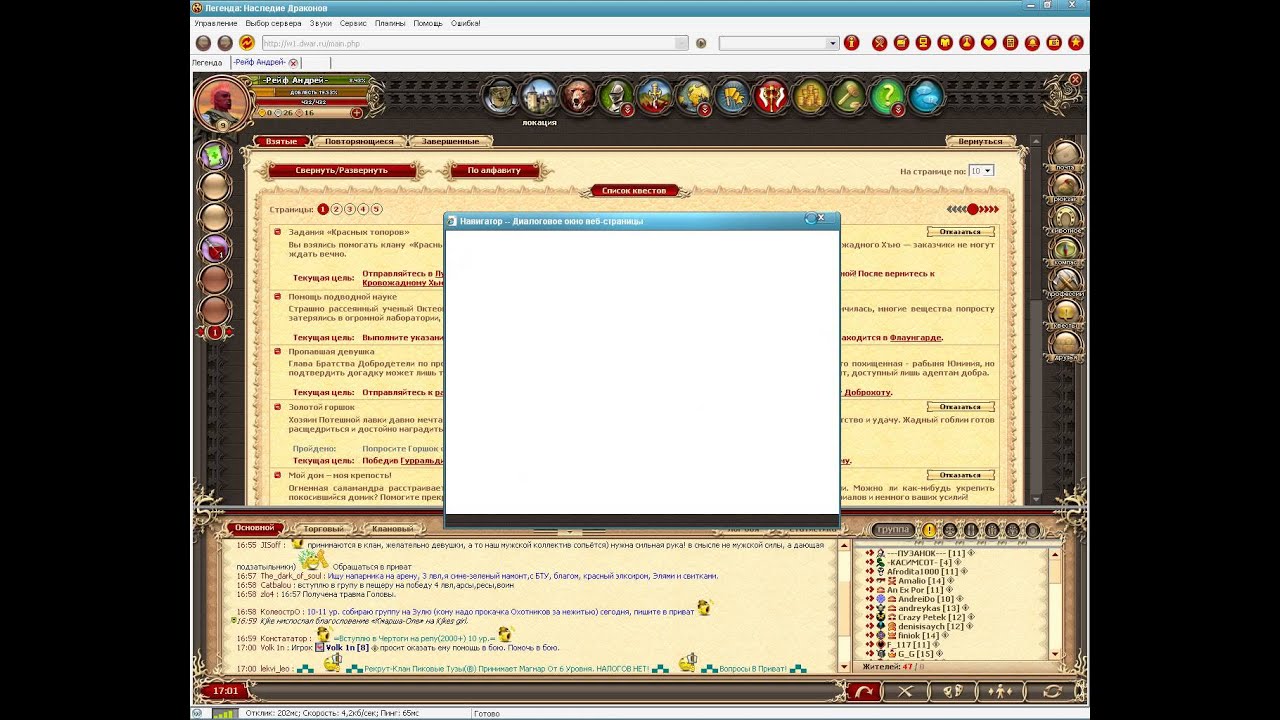
Task: Click the browser back toolbar button
Action: [x=203, y=43]
